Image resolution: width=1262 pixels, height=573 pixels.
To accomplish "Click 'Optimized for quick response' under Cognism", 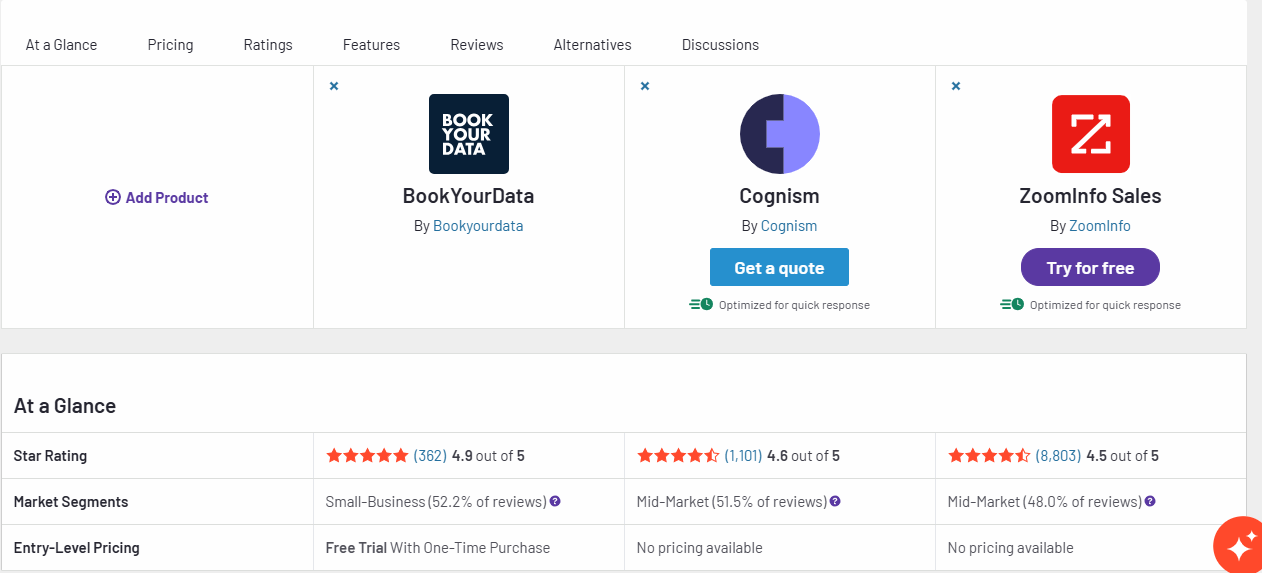I will [794, 305].
